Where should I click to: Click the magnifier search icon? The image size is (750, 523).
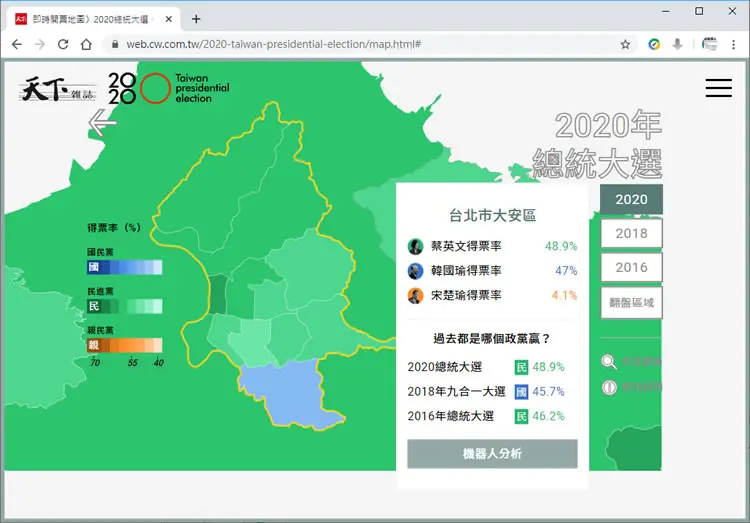pos(609,362)
